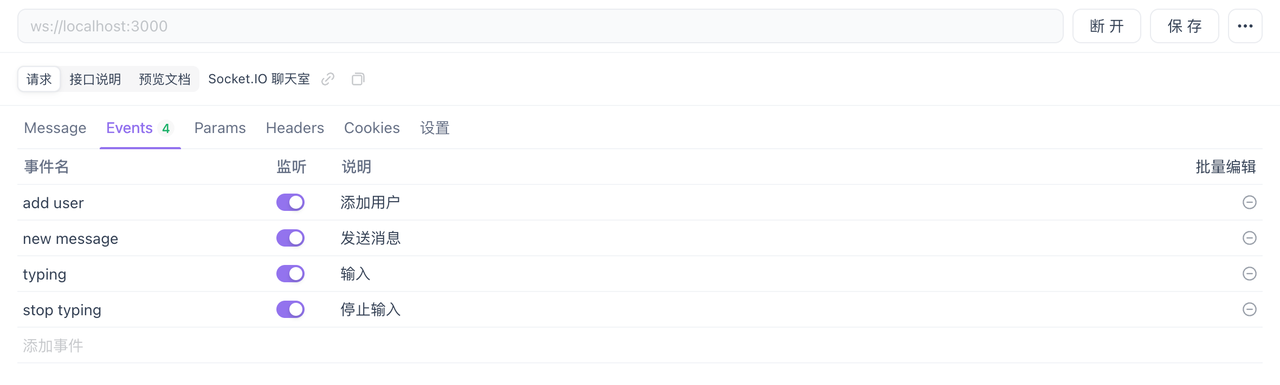Viewport: 1280px width, 385px height.
Task: Toggle listening for add user event
Action: tap(290, 202)
